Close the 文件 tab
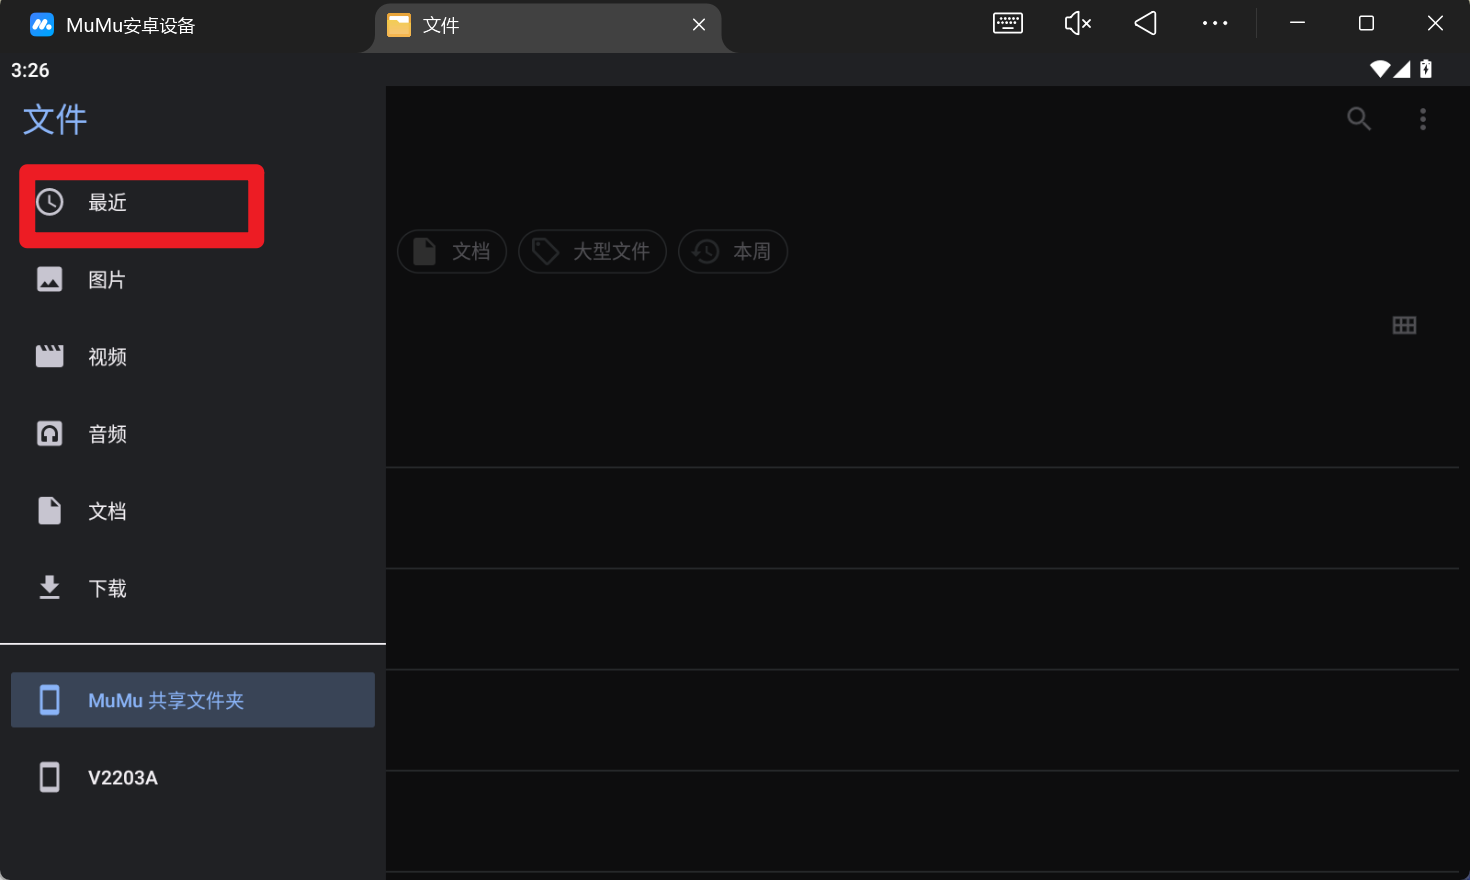Screen dimensions: 1470x880 point(699,25)
